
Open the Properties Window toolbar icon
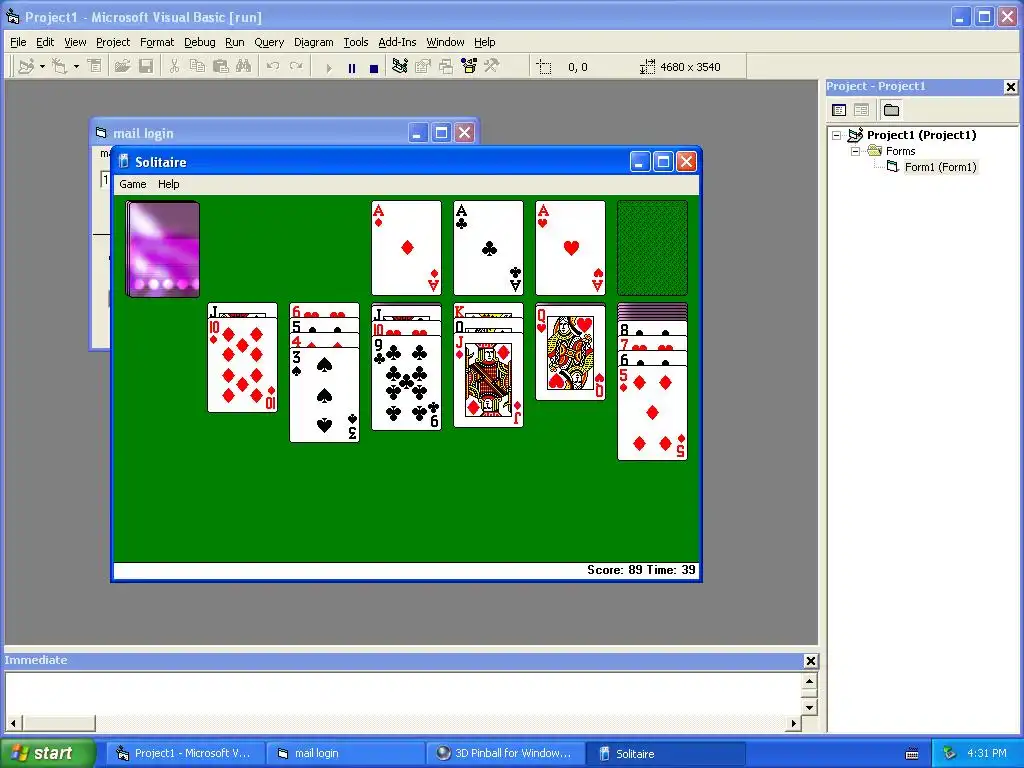click(423, 67)
